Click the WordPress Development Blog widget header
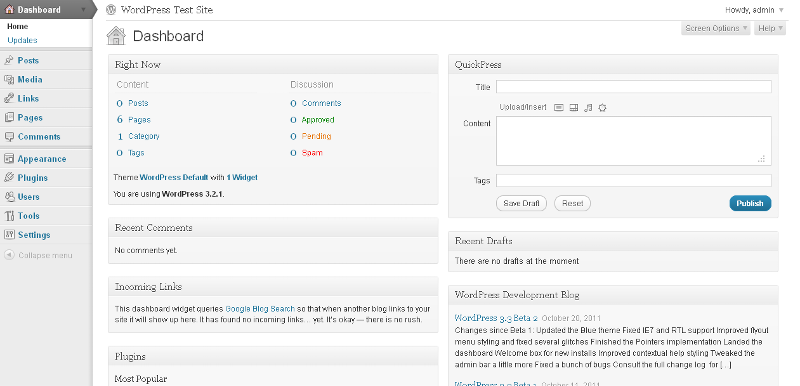The image size is (800, 386). click(x=613, y=295)
